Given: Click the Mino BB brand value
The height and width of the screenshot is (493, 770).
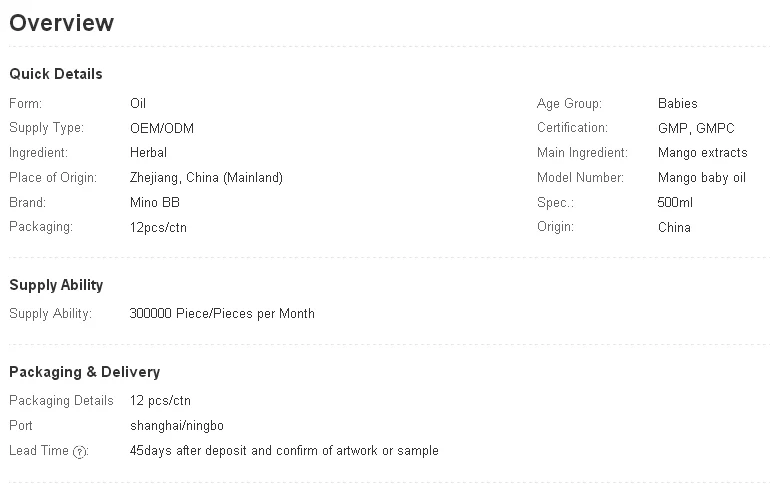Looking at the screenshot, I should (x=155, y=203).
